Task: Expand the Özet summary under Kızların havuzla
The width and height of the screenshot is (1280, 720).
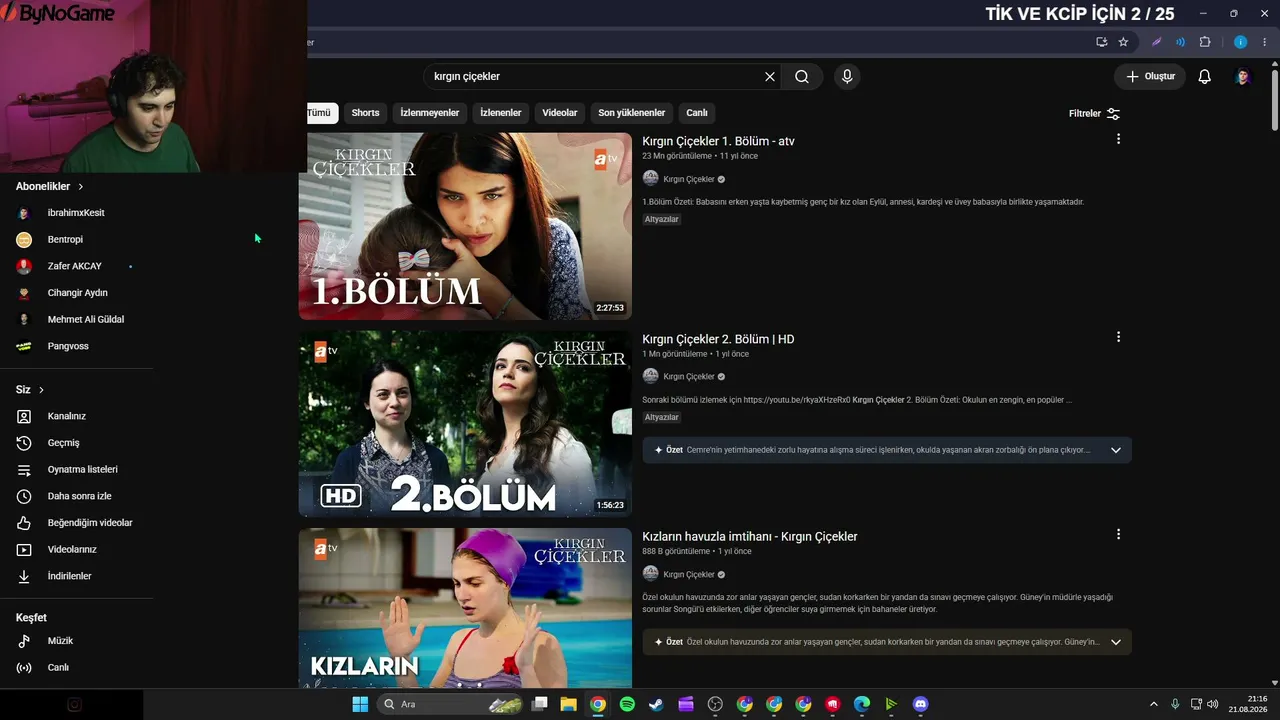Action: coord(1116,642)
